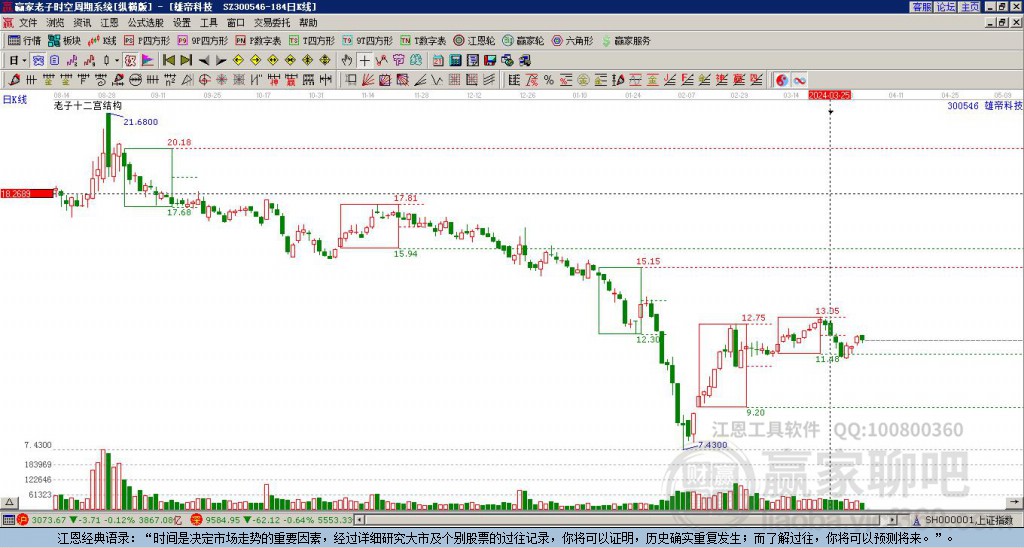The width and height of the screenshot is (1024, 548).
Task: Click the 日K线 label
Action: (x=15, y=100)
